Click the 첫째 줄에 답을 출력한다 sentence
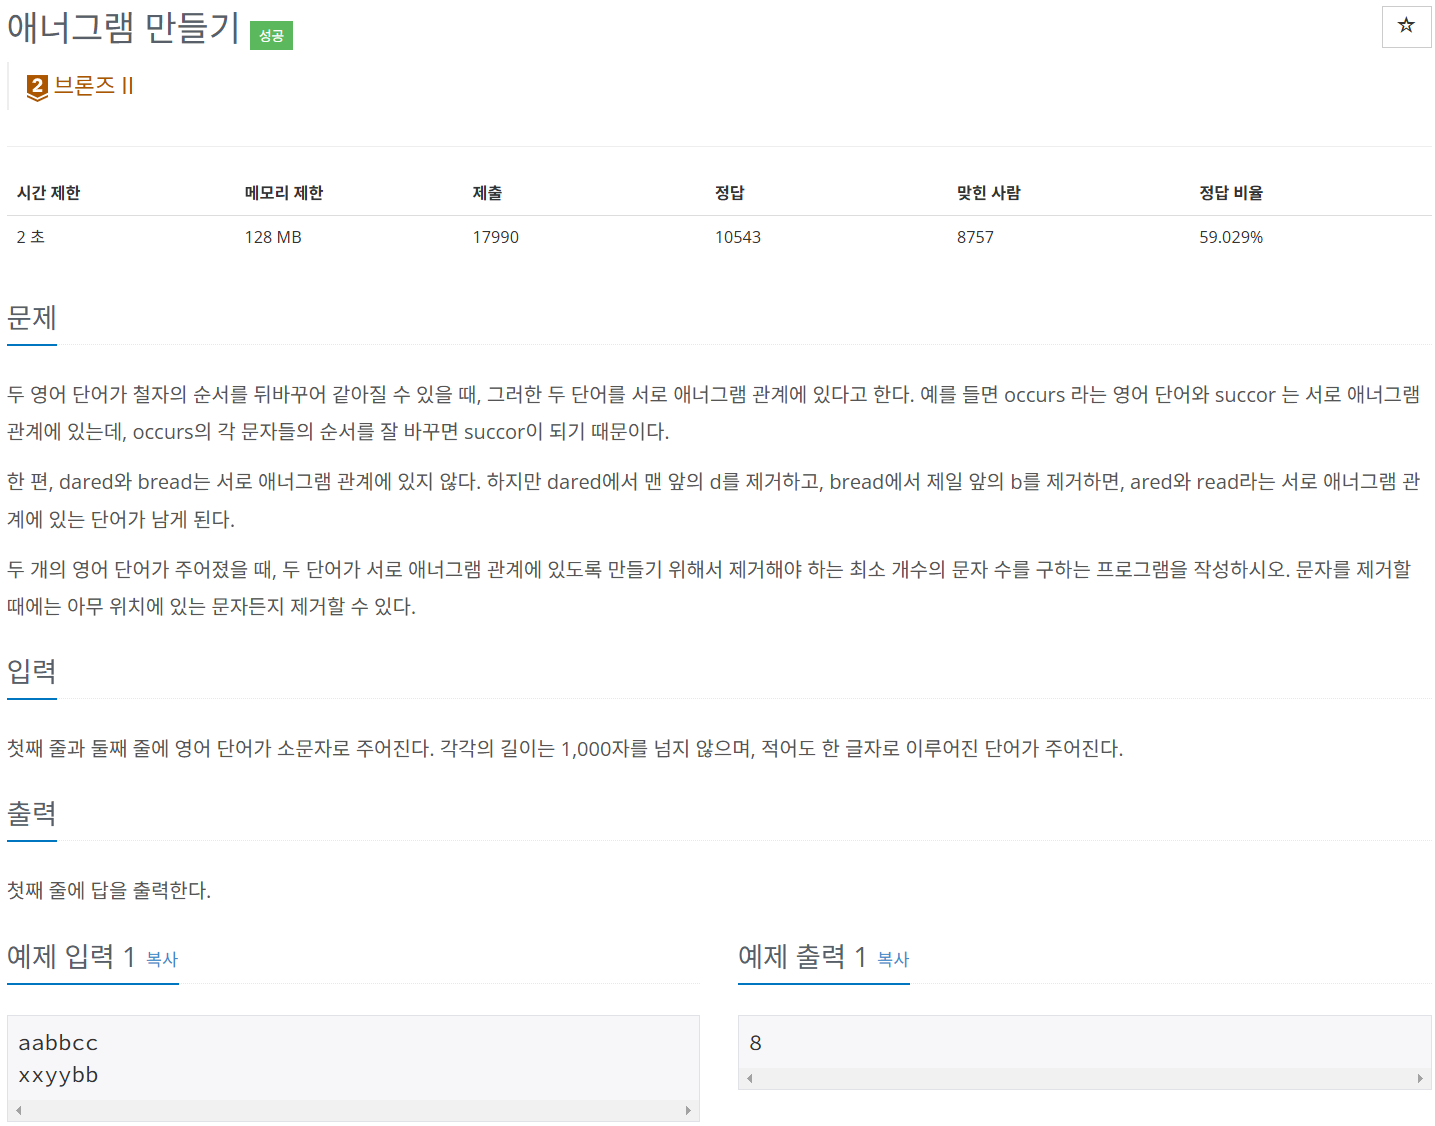 point(109,890)
